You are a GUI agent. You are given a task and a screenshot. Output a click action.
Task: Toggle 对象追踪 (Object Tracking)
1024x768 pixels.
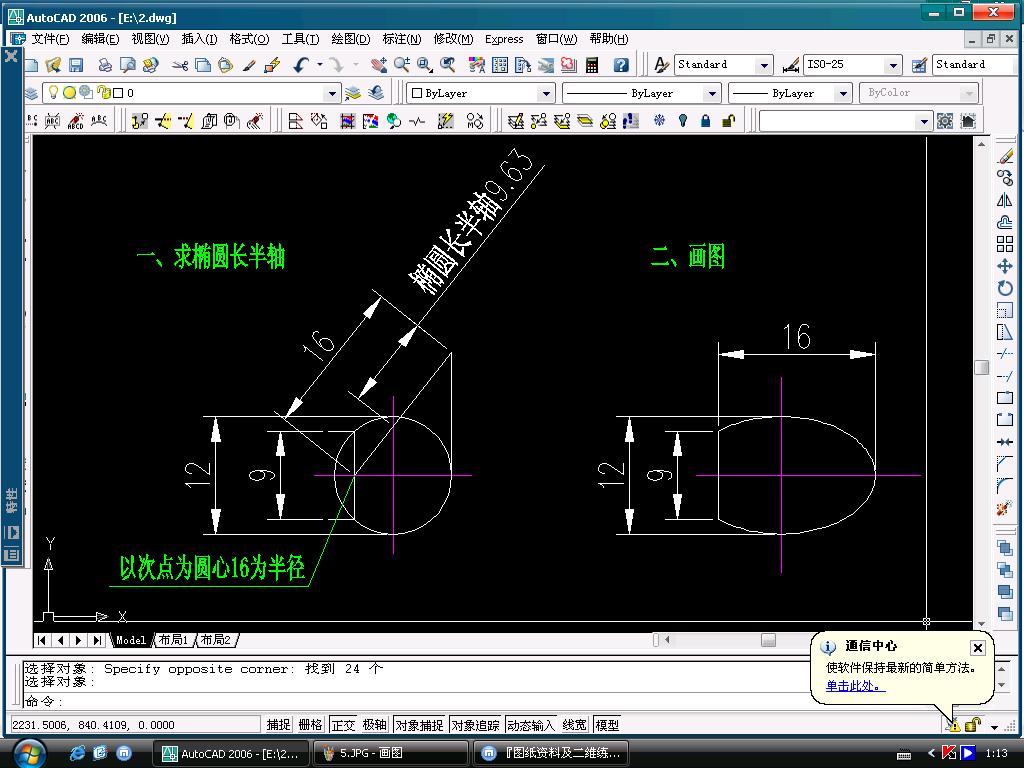click(475, 725)
